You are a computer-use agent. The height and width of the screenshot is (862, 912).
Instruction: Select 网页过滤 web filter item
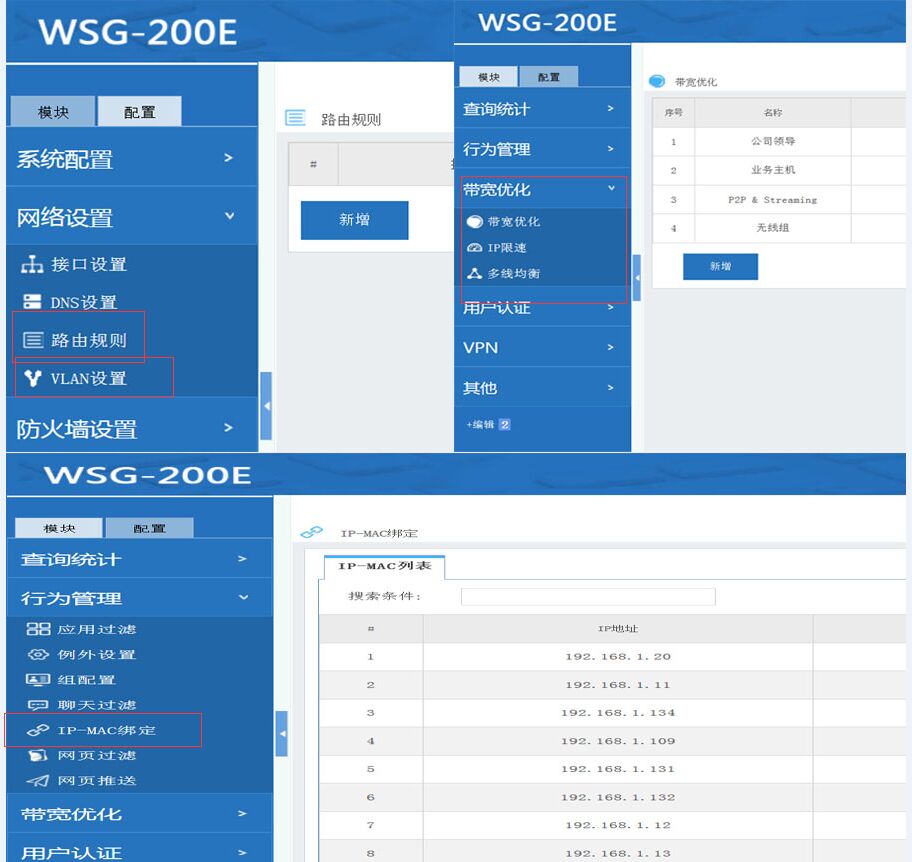96,756
